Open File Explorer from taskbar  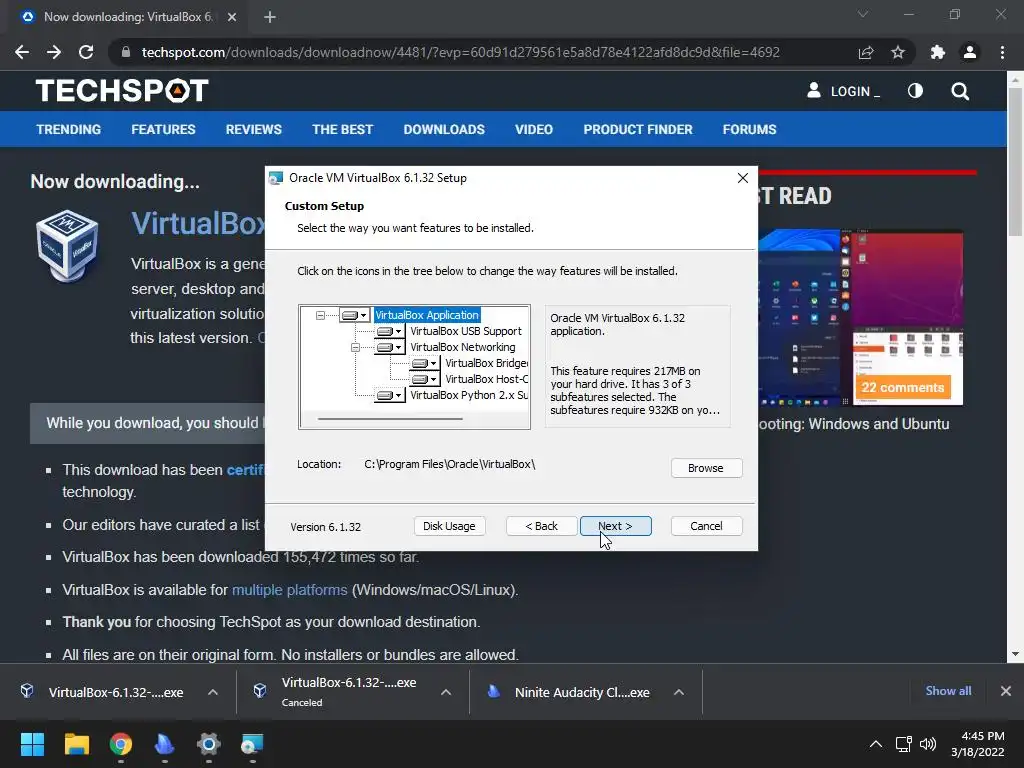tap(76, 744)
